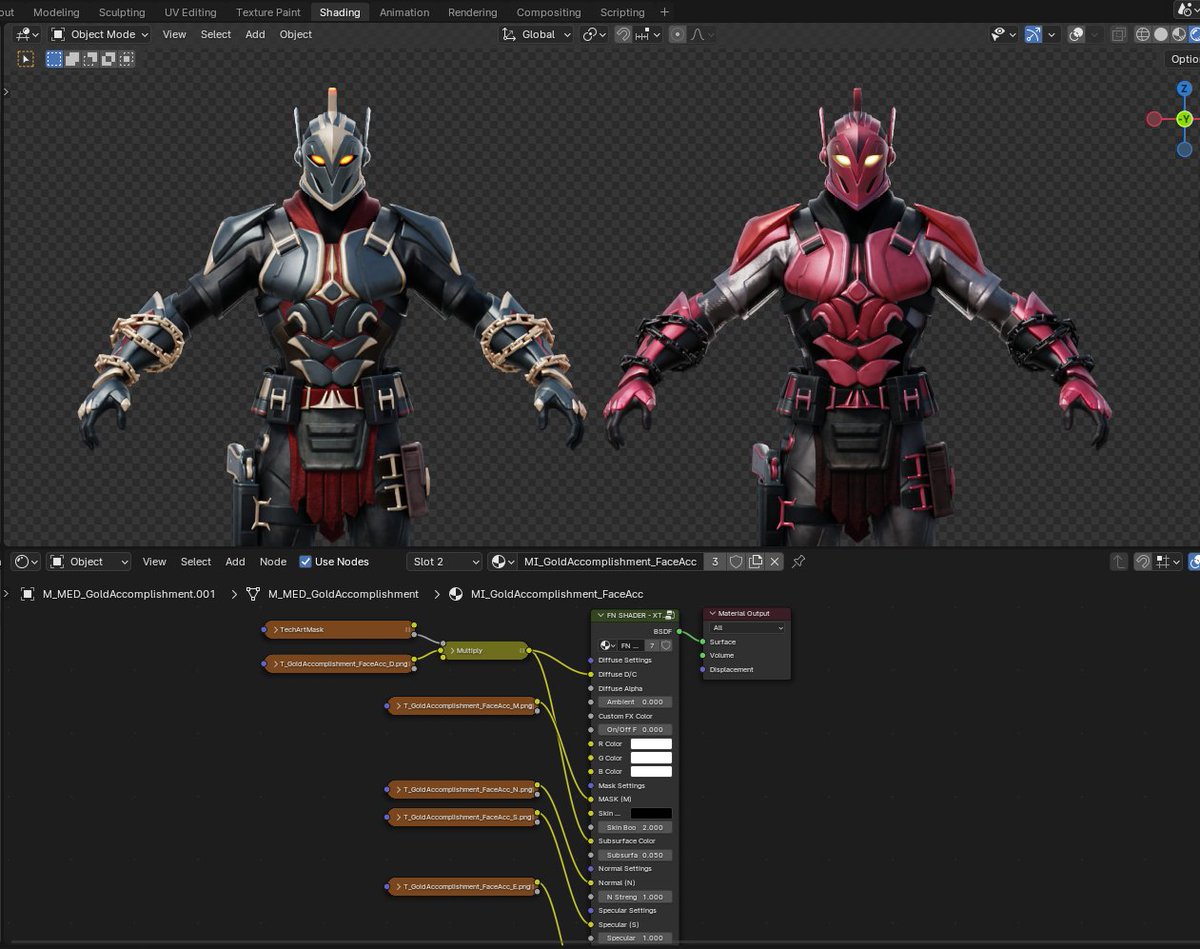Screen dimensions: 1200x949
Task: Open the object types visibility eye dropdown
Action: (1003, 34)
